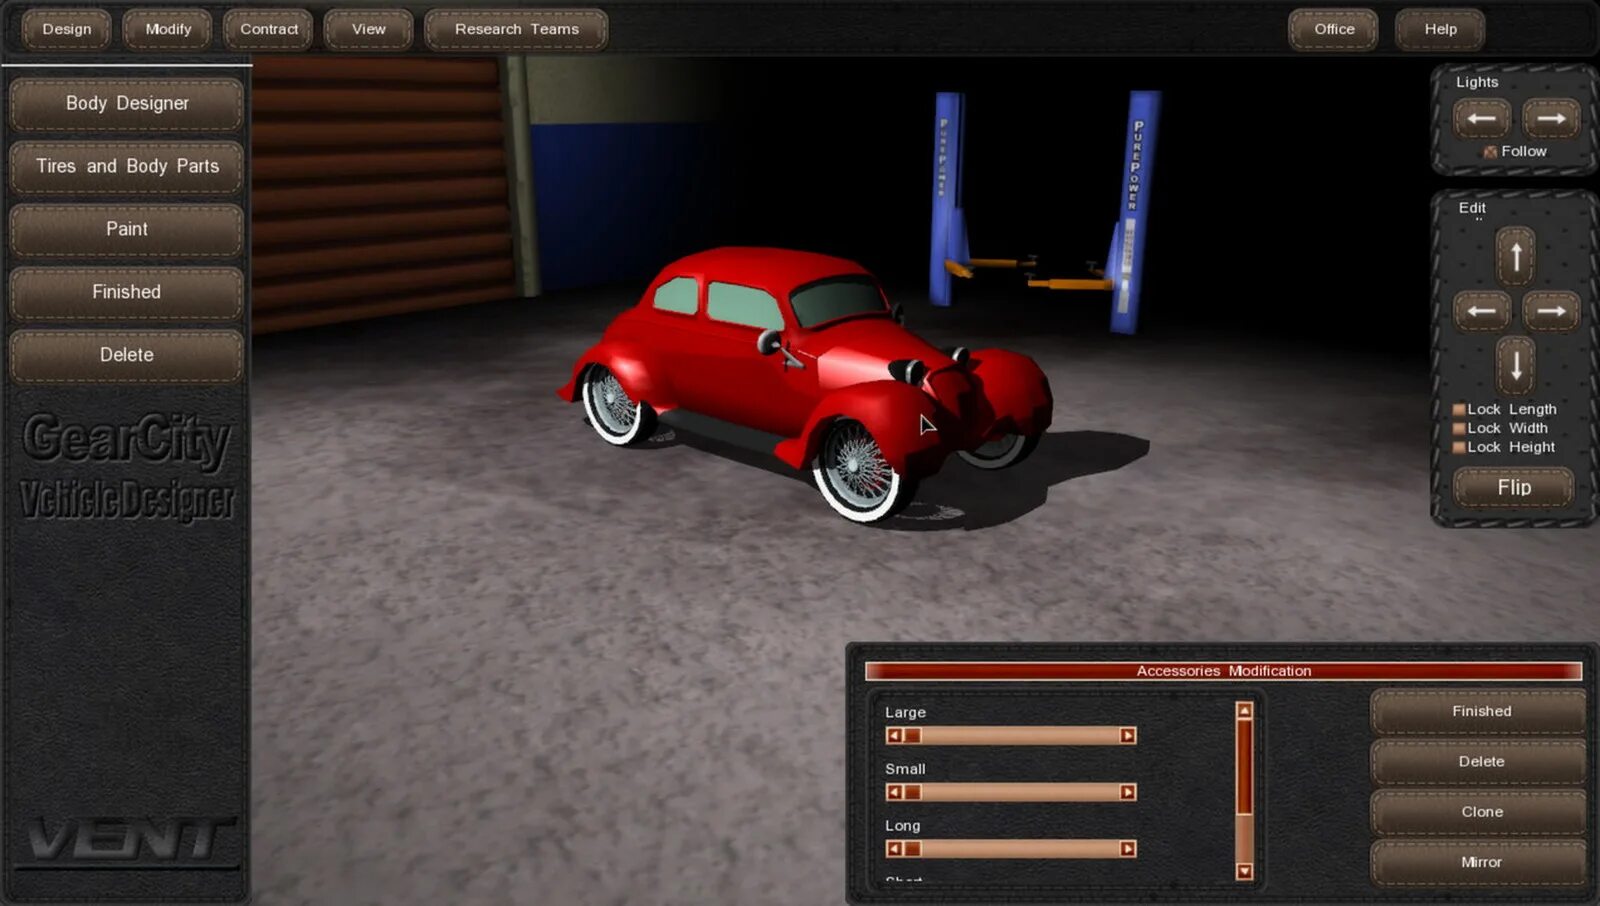Open the Body Designer
The image size is (1600, 906).
click(127, 103)
